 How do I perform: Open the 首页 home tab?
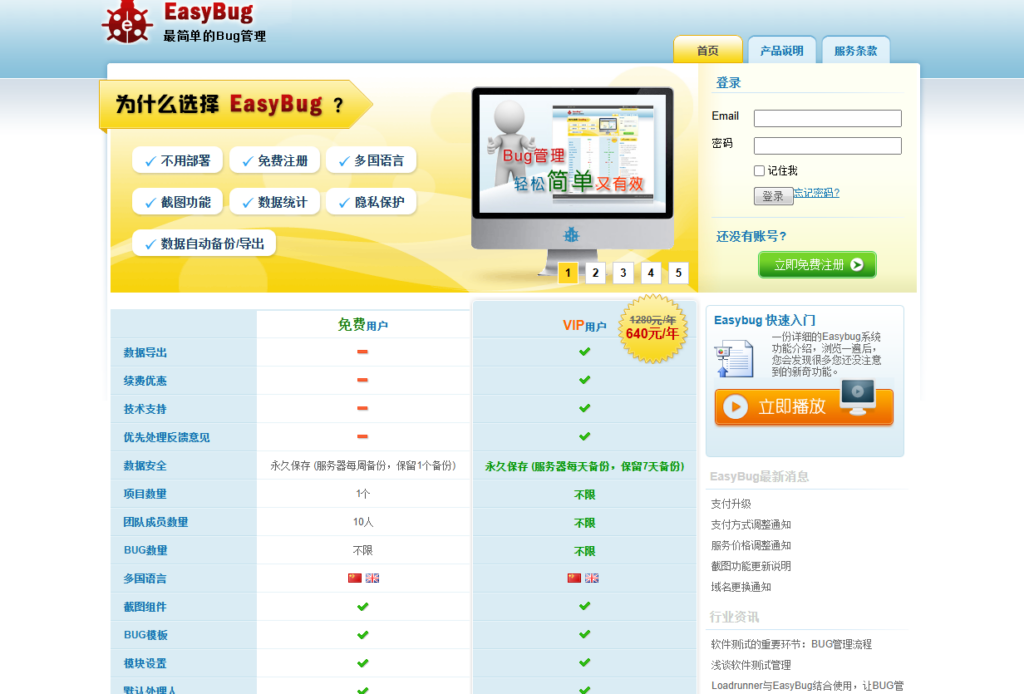coord(708,51)
